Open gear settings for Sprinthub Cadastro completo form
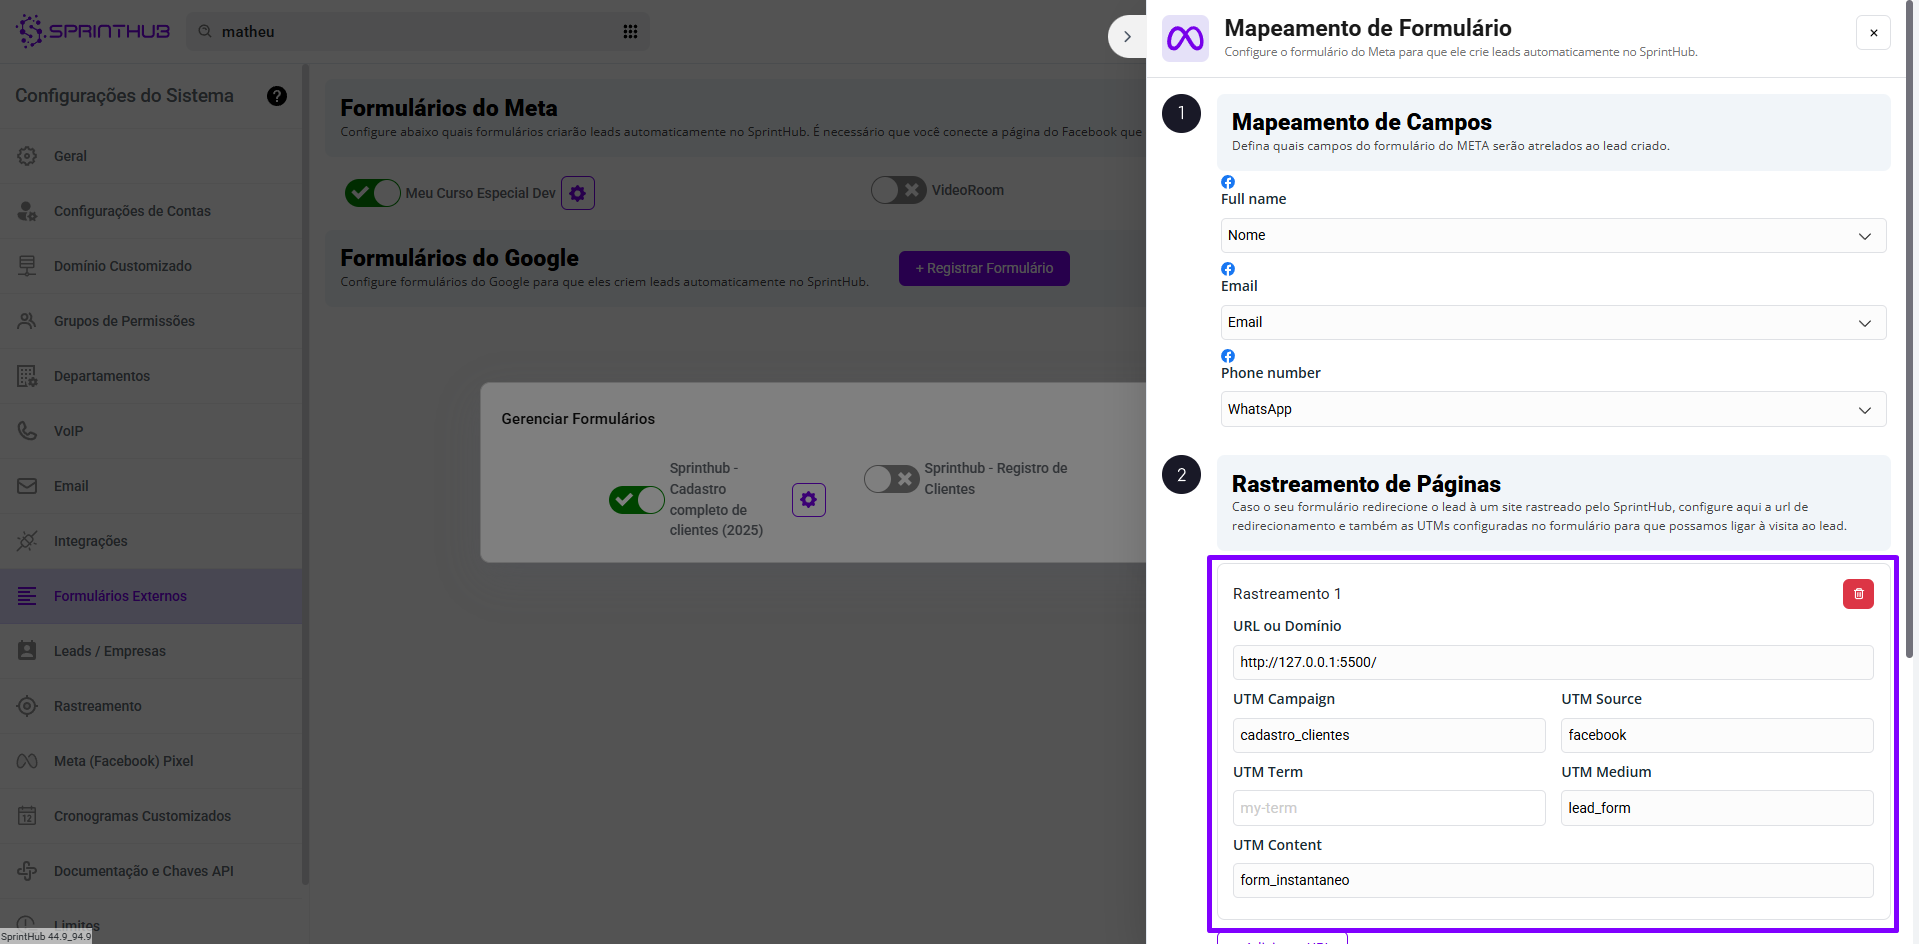Image resolution: width=1919 pixels, height=944 pixels. coord(808,499)
